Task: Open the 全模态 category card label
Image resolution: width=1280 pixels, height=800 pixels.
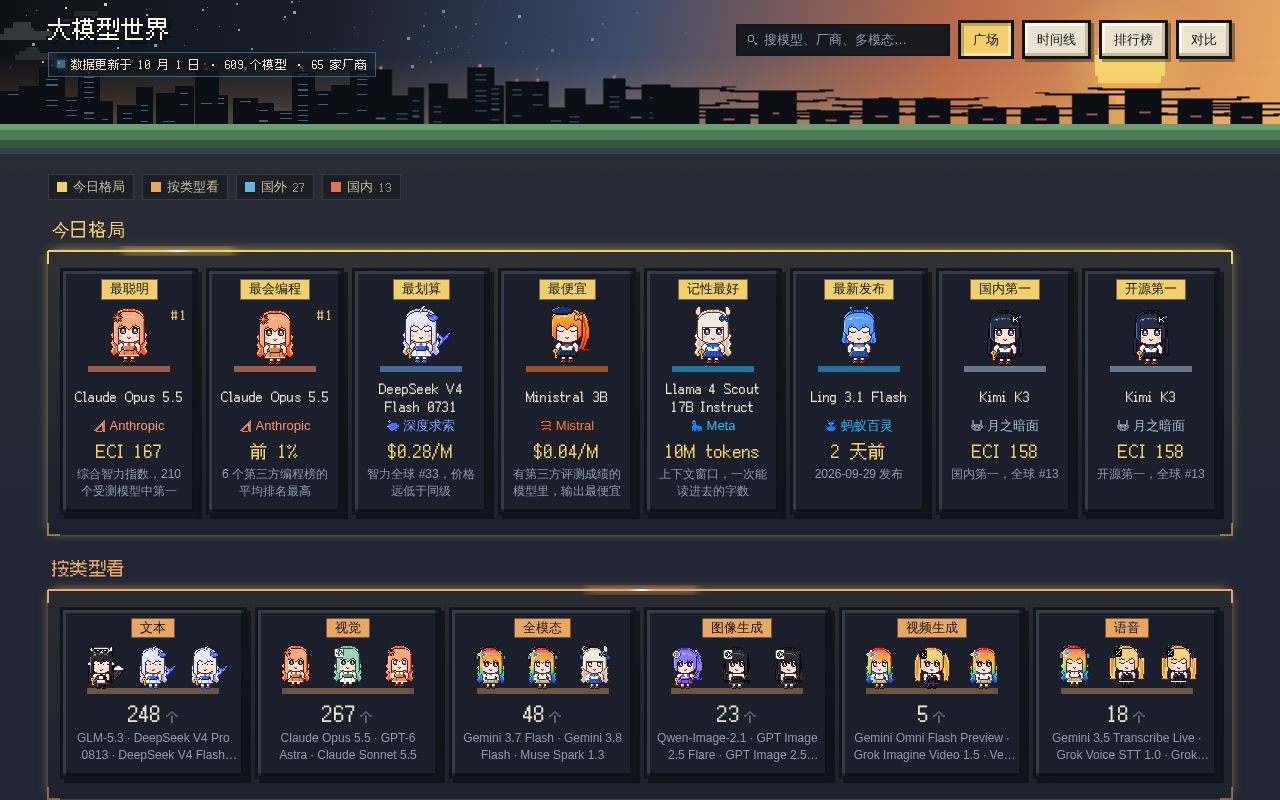Action: coord(543,628)
